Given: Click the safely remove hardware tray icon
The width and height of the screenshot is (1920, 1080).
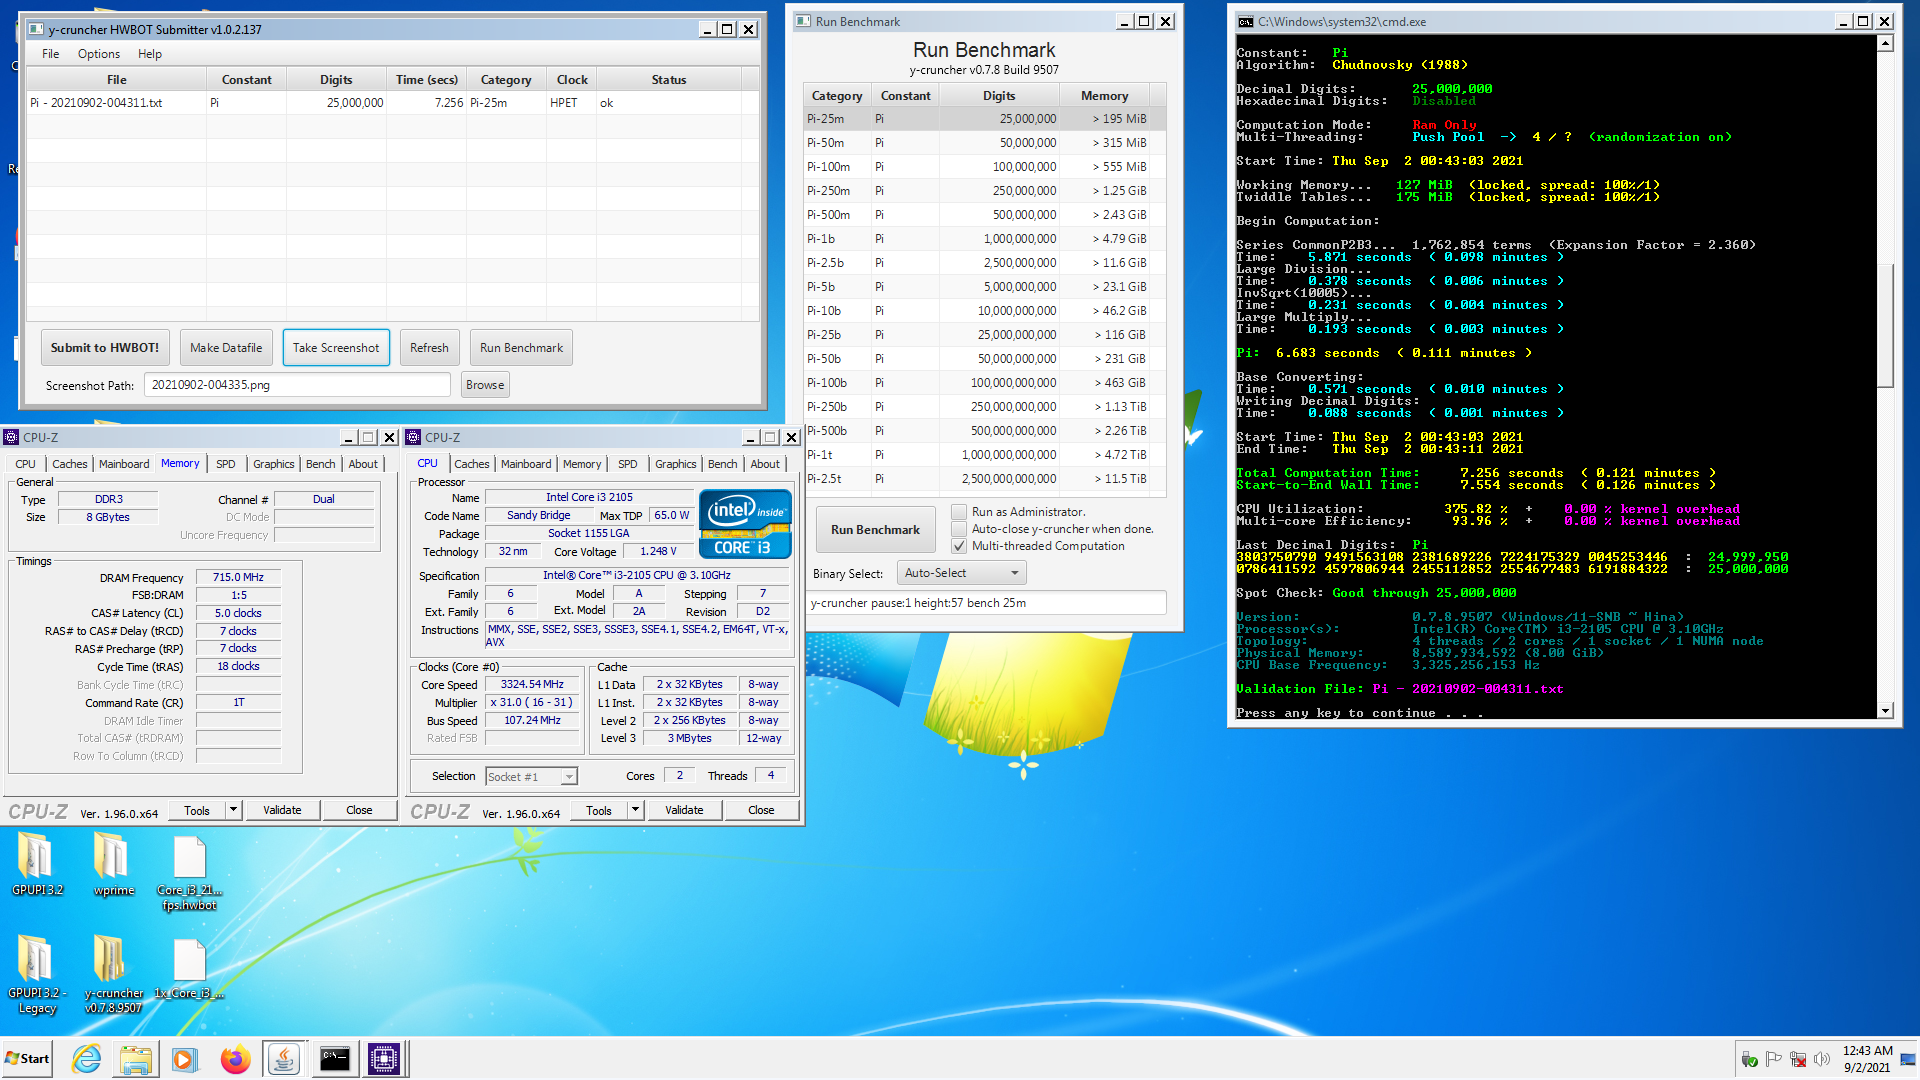Looking at the screenshot, I should 1749,1059.
